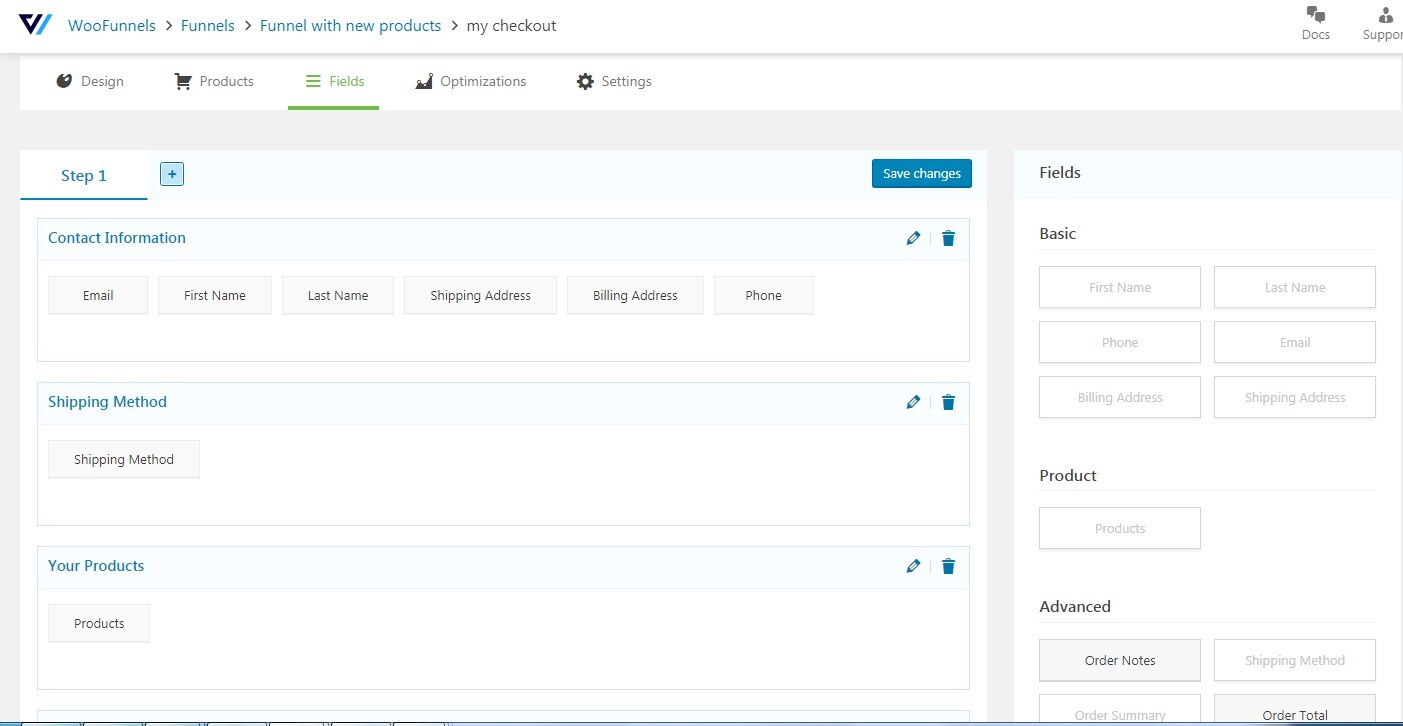Click the Settings gear icon
The width and height of the screenshot is (1403, 726).
point(585,81)
